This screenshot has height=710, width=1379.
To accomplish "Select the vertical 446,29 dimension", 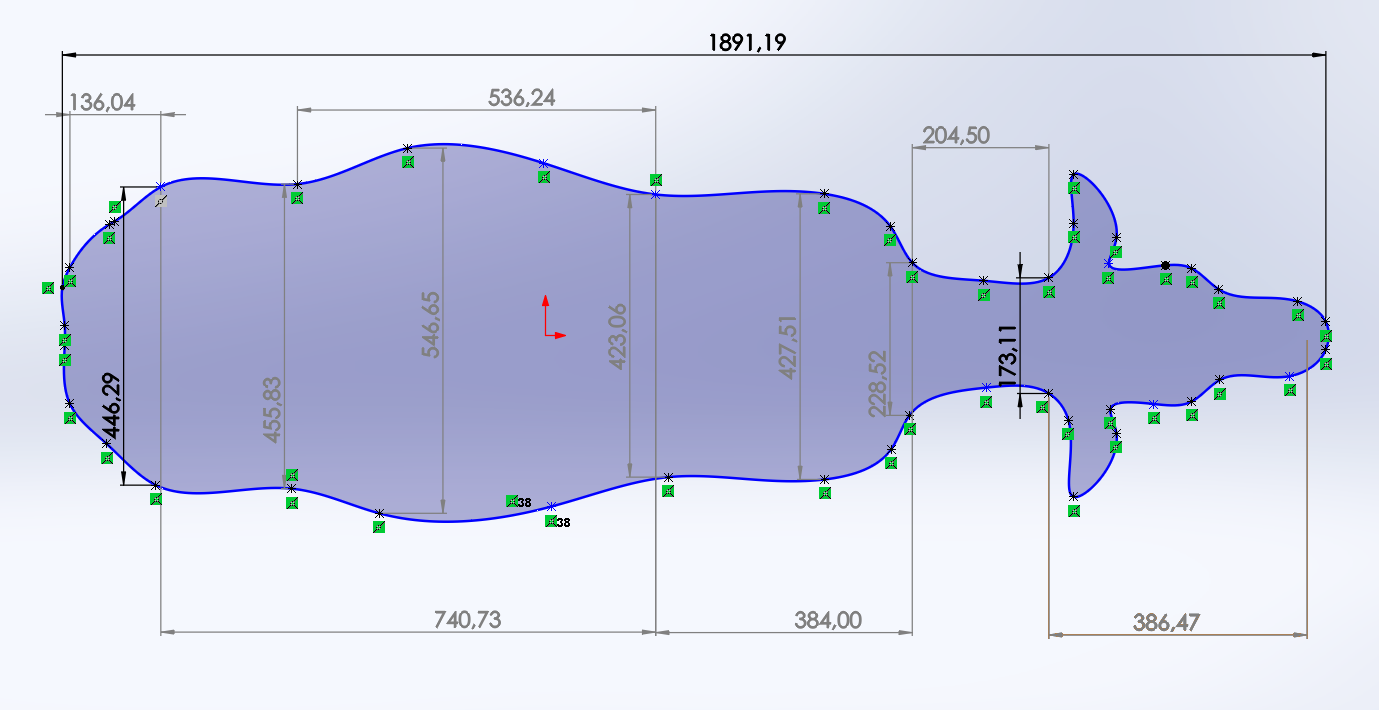I will [110, 405].
